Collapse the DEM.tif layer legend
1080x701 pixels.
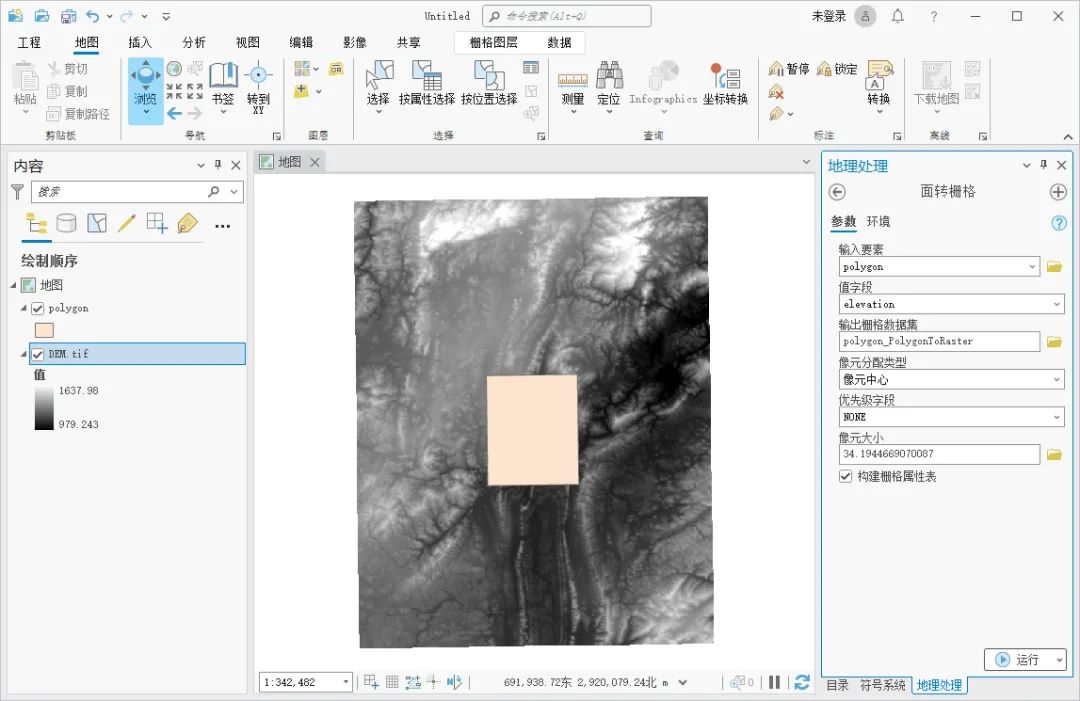pos(24,354)
